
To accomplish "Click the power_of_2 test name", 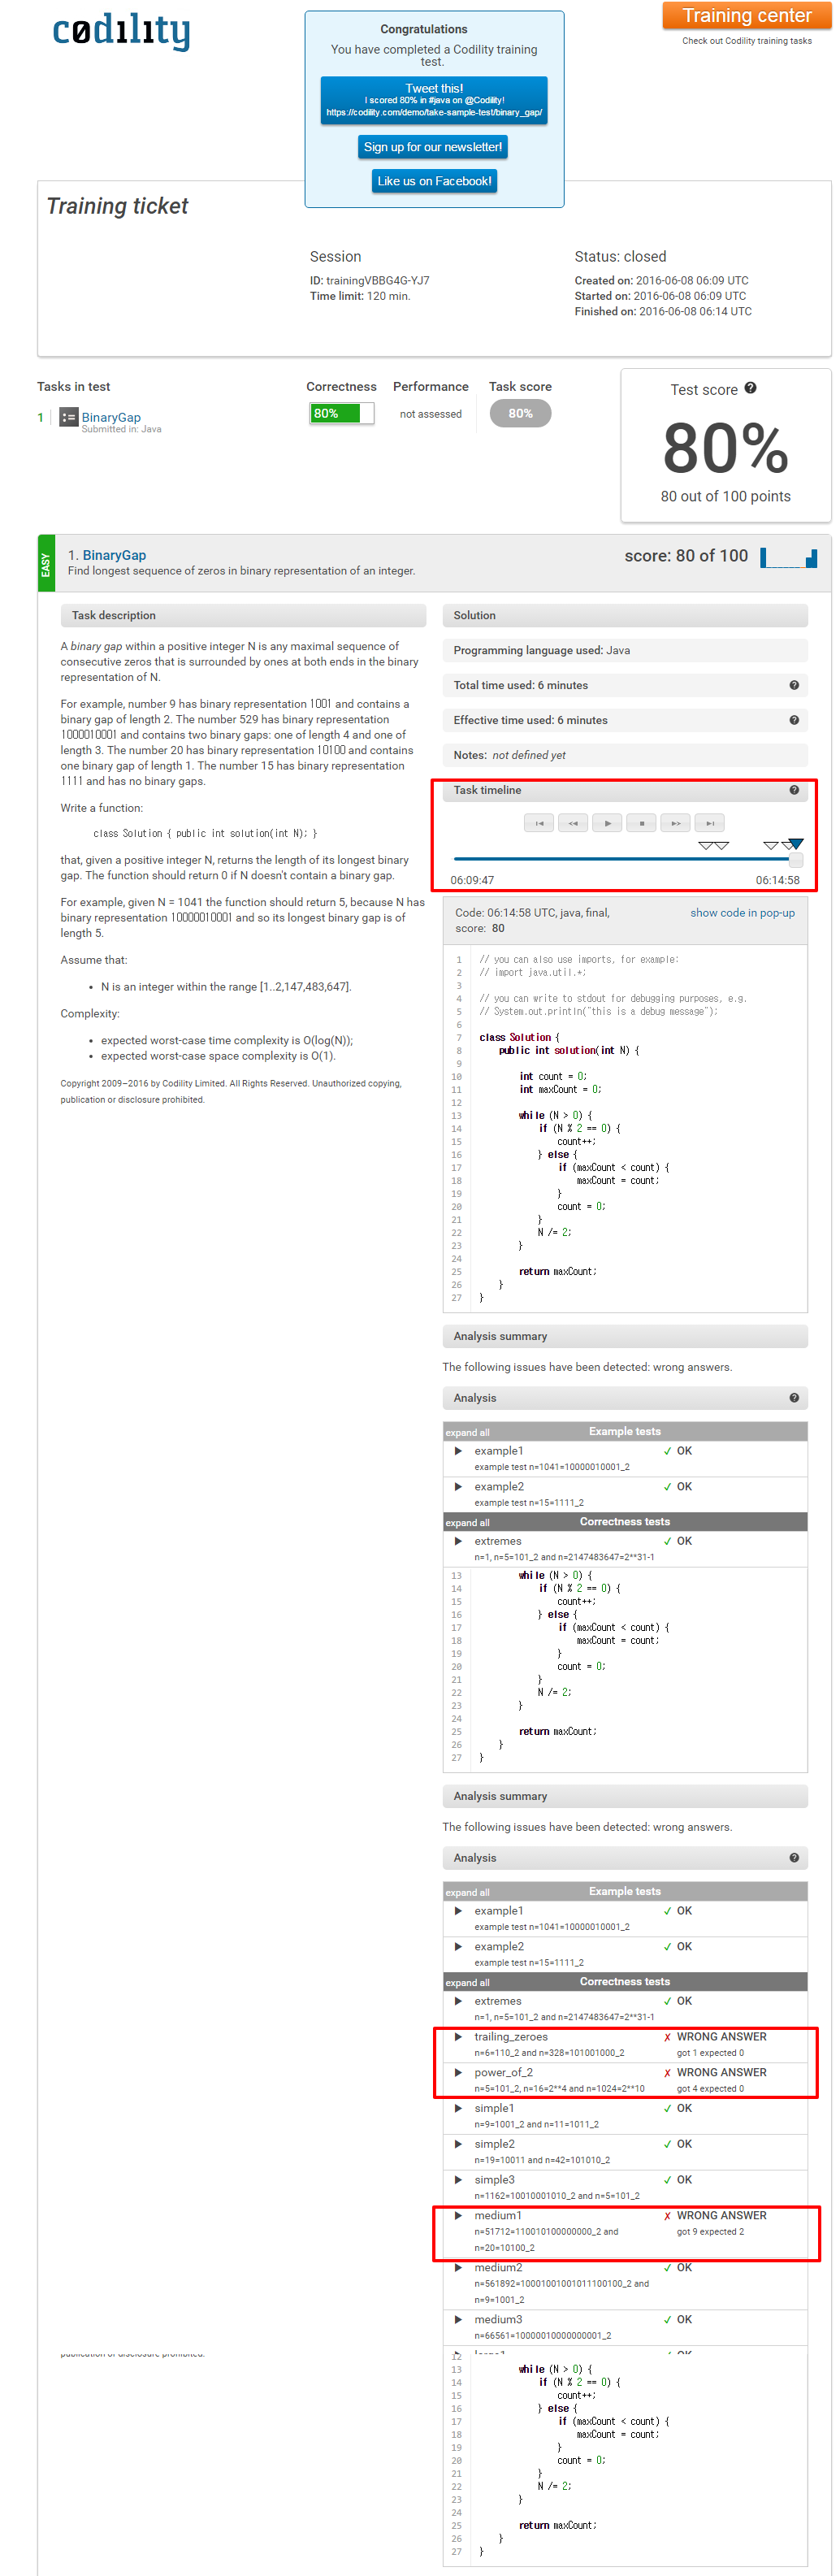I will (504, 2073).
